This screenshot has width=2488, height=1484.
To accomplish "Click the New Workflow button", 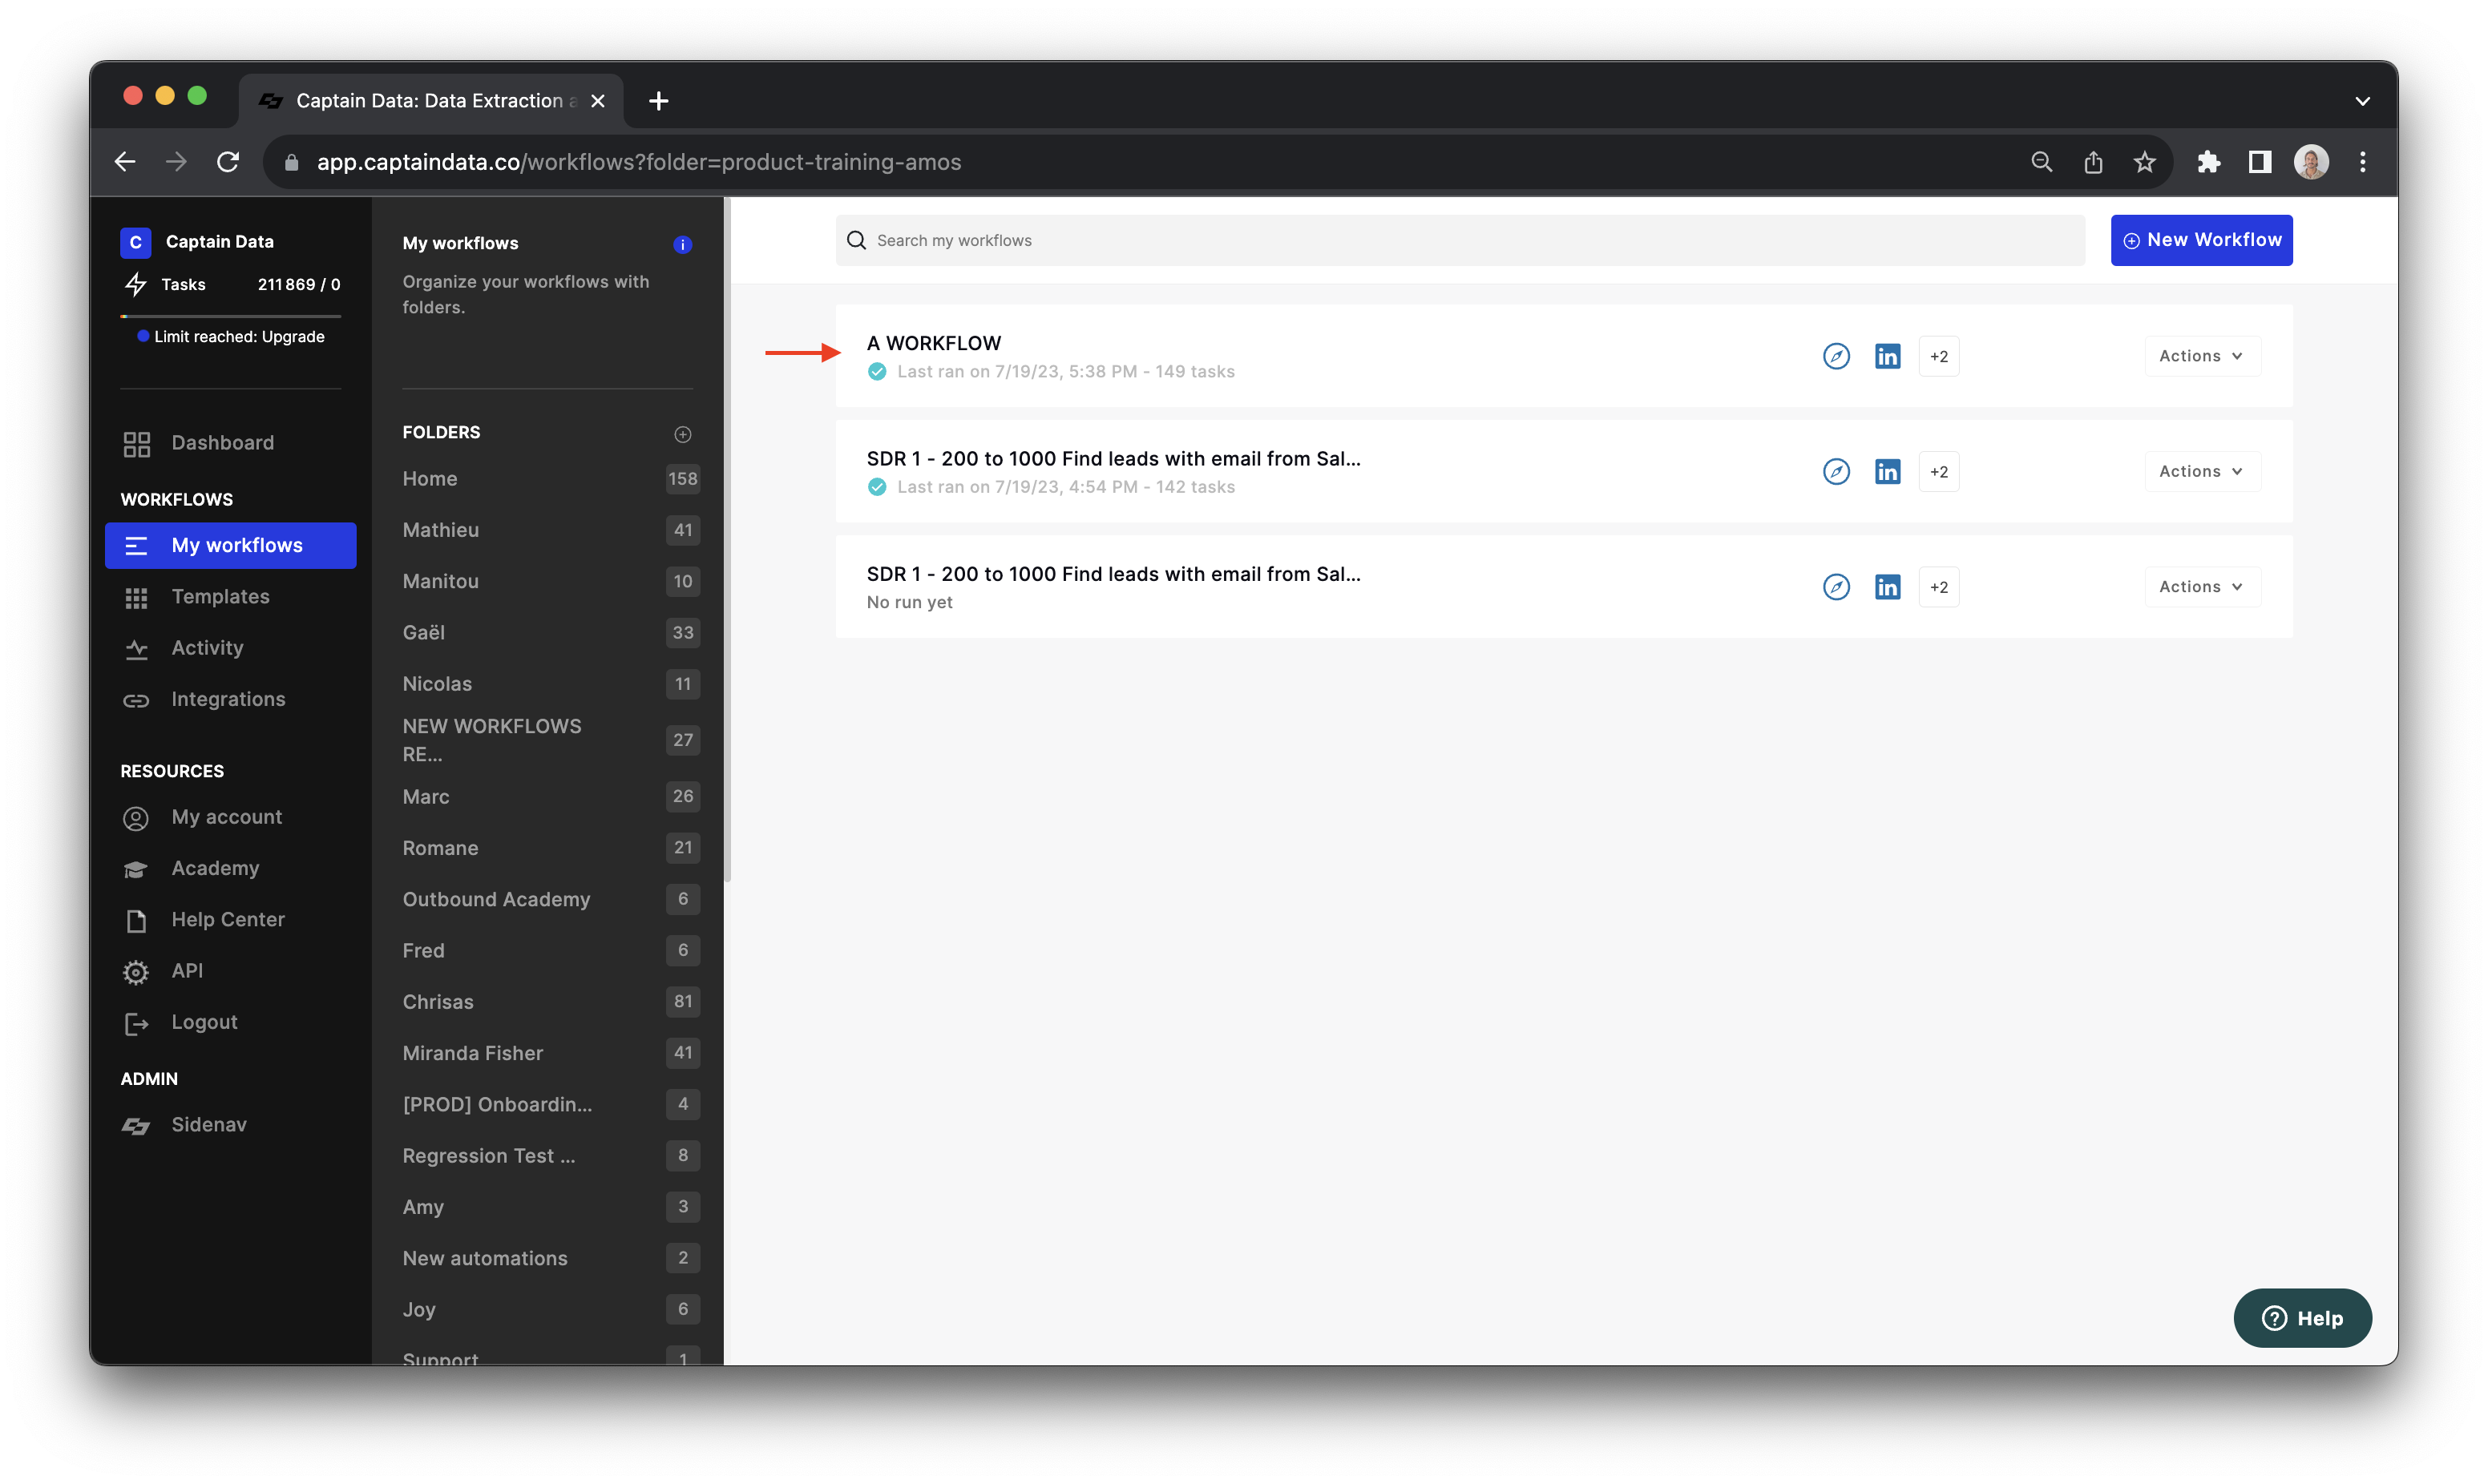I will click(2201, 240).
